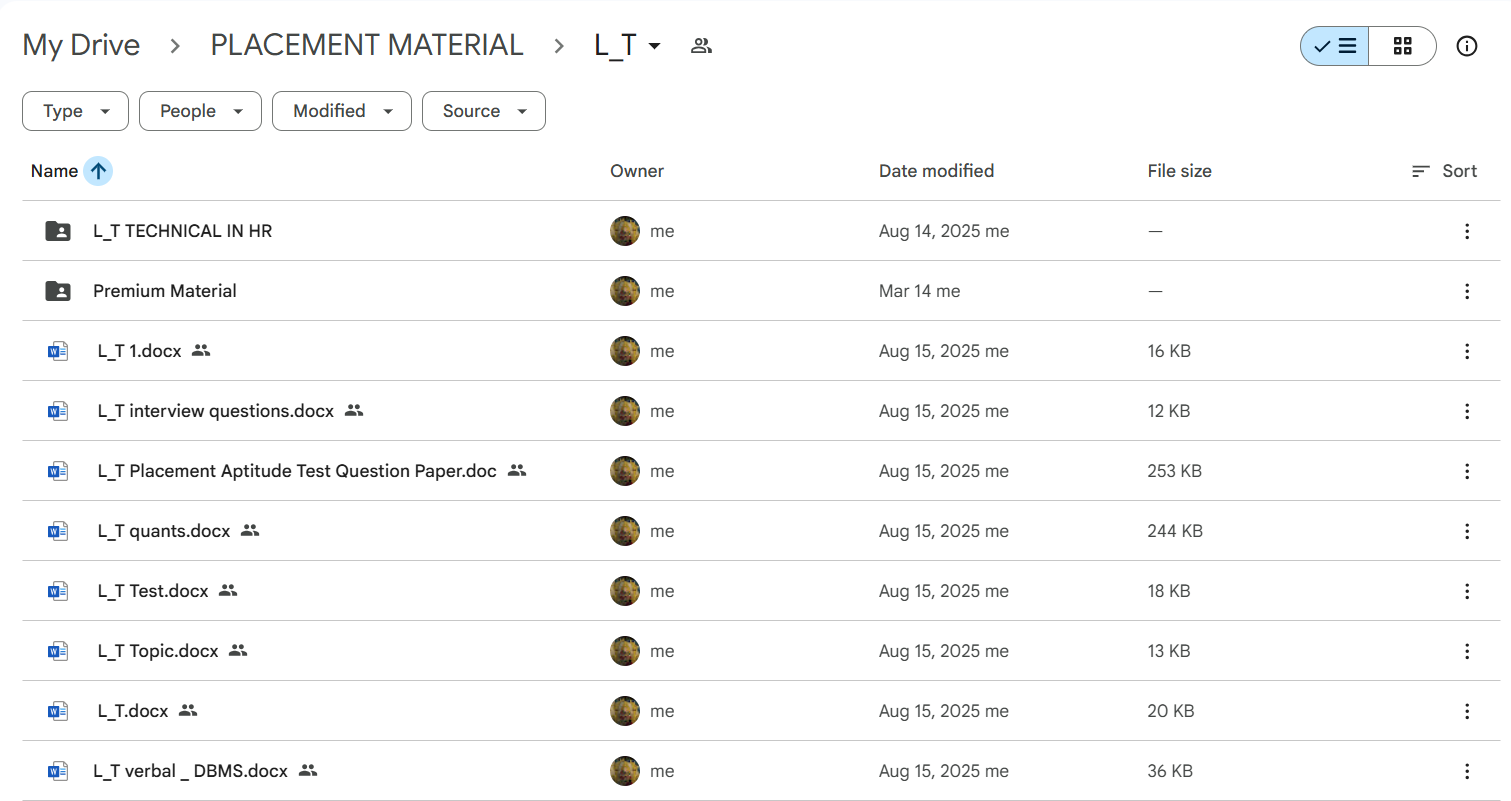Click the shared-people icon beside L_T folder title
Screen dimensions: 1511x801
tap(701, 46)
